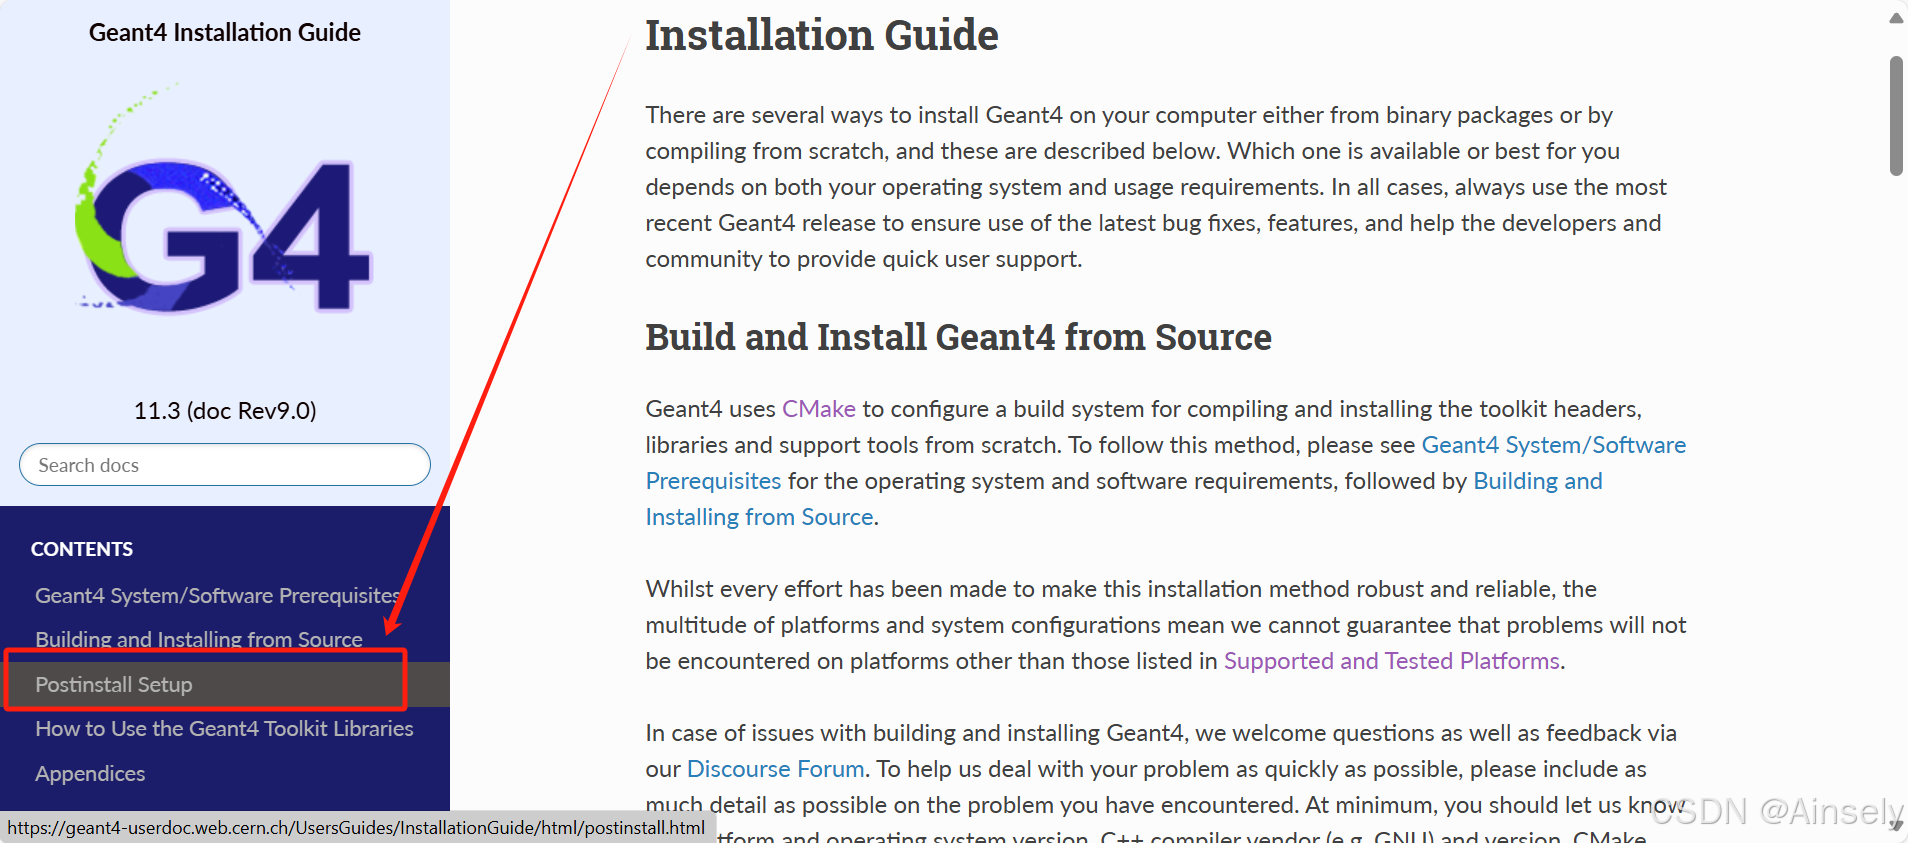The width and height of the screenshot is (1908, 843).
Task: Click the scrollbar up arrow
Action: pos(1896,18)
